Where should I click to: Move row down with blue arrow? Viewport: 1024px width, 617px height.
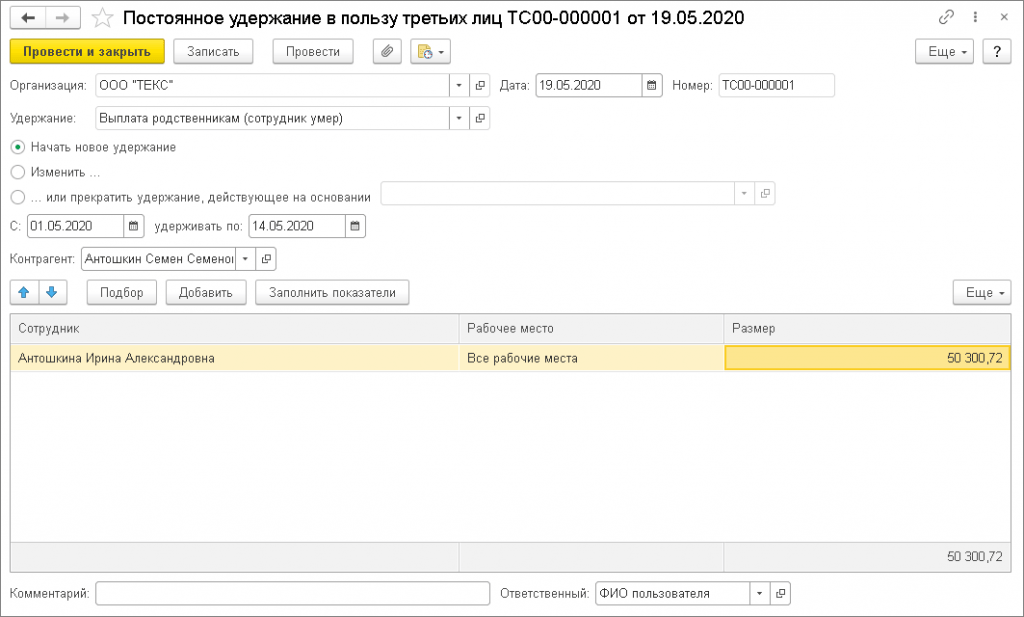[x=52, y=293]
